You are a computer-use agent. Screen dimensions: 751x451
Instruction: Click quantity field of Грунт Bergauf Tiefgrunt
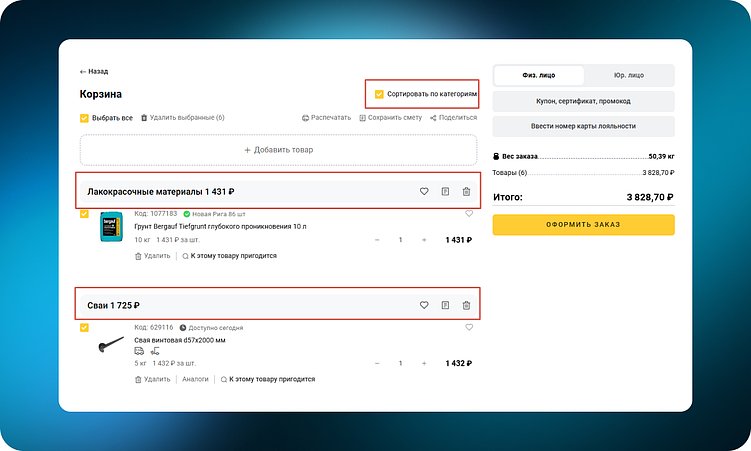coord(400,240)
